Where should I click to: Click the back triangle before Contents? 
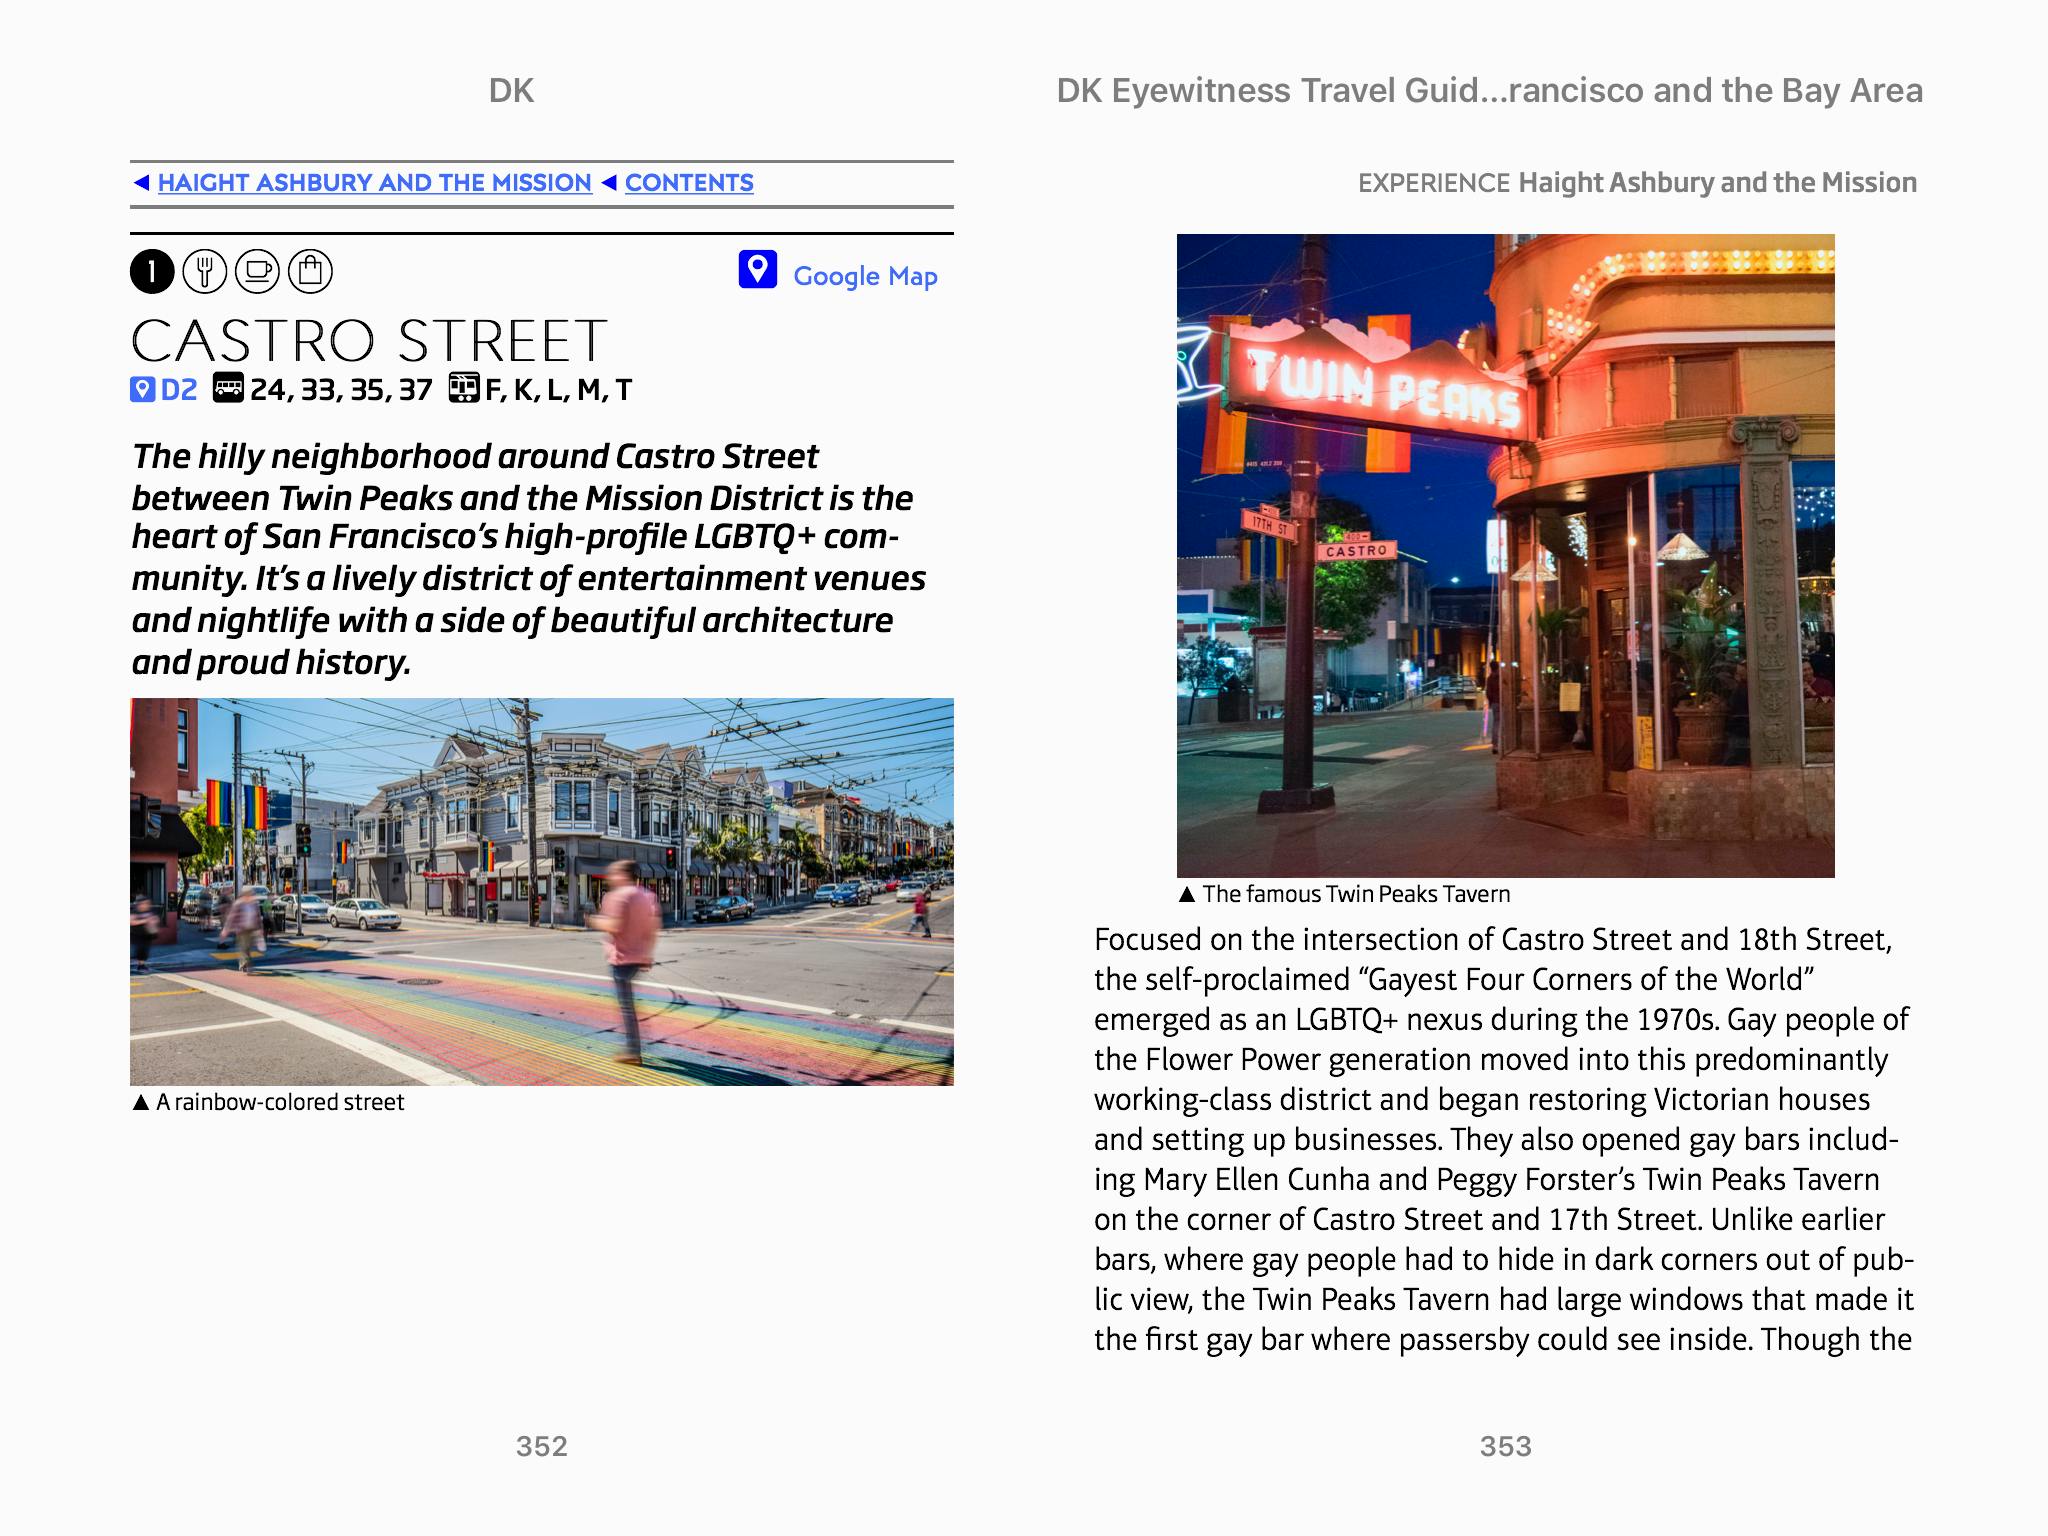click(x=608, y=183)
